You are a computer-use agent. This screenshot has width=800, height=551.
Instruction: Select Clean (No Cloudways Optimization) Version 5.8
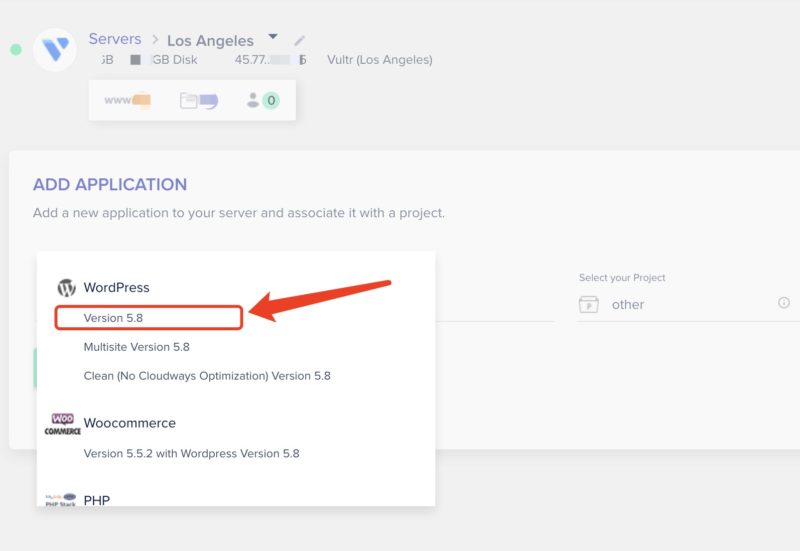207,376
